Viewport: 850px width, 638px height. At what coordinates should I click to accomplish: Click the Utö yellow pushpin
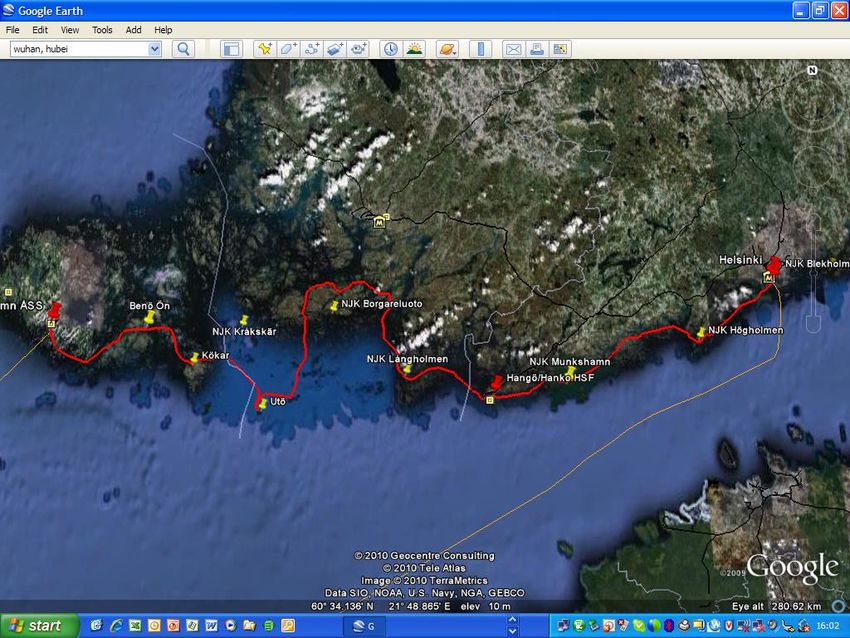(263, 403)
